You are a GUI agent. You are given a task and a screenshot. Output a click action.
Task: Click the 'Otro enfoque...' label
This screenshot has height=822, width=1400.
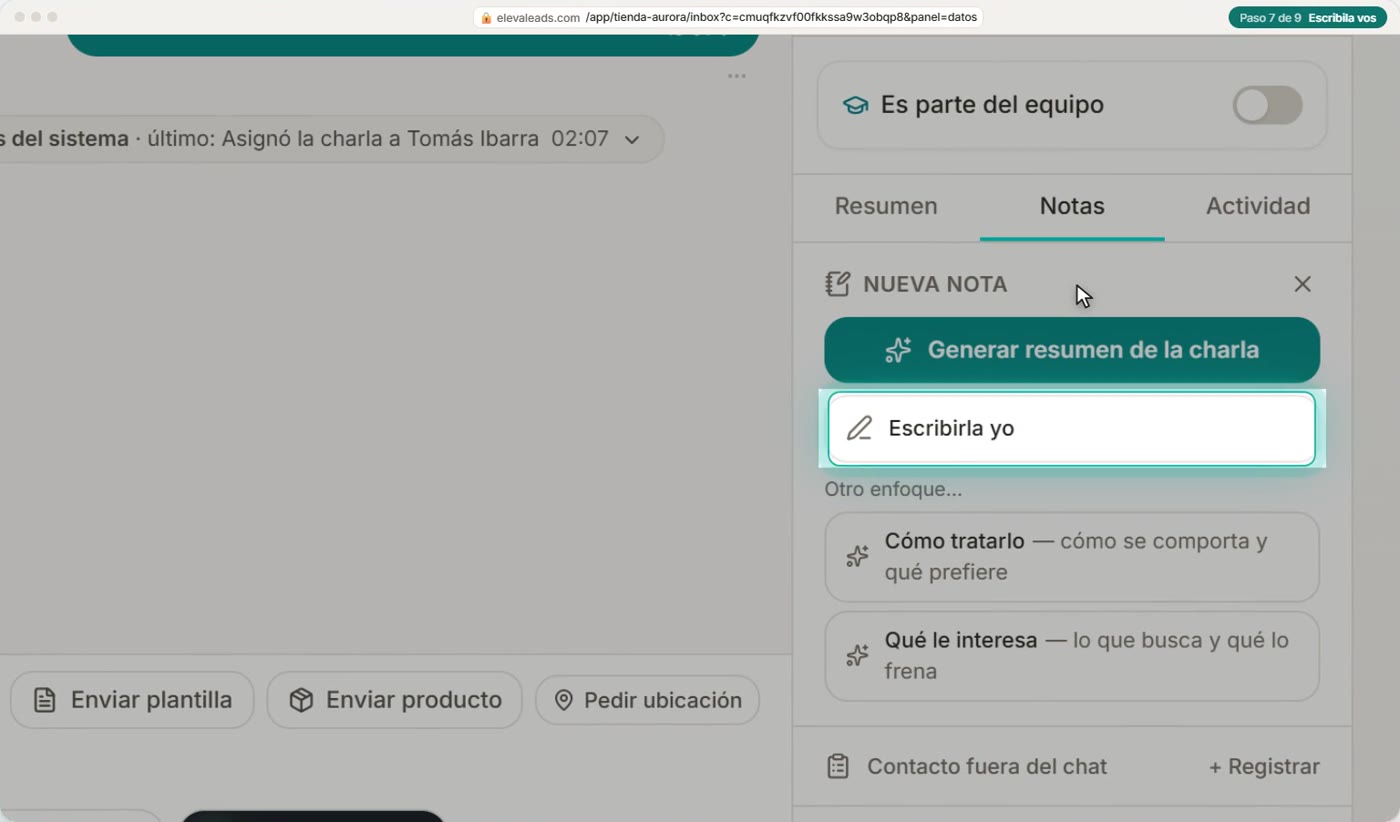click(x=893, y=490)
